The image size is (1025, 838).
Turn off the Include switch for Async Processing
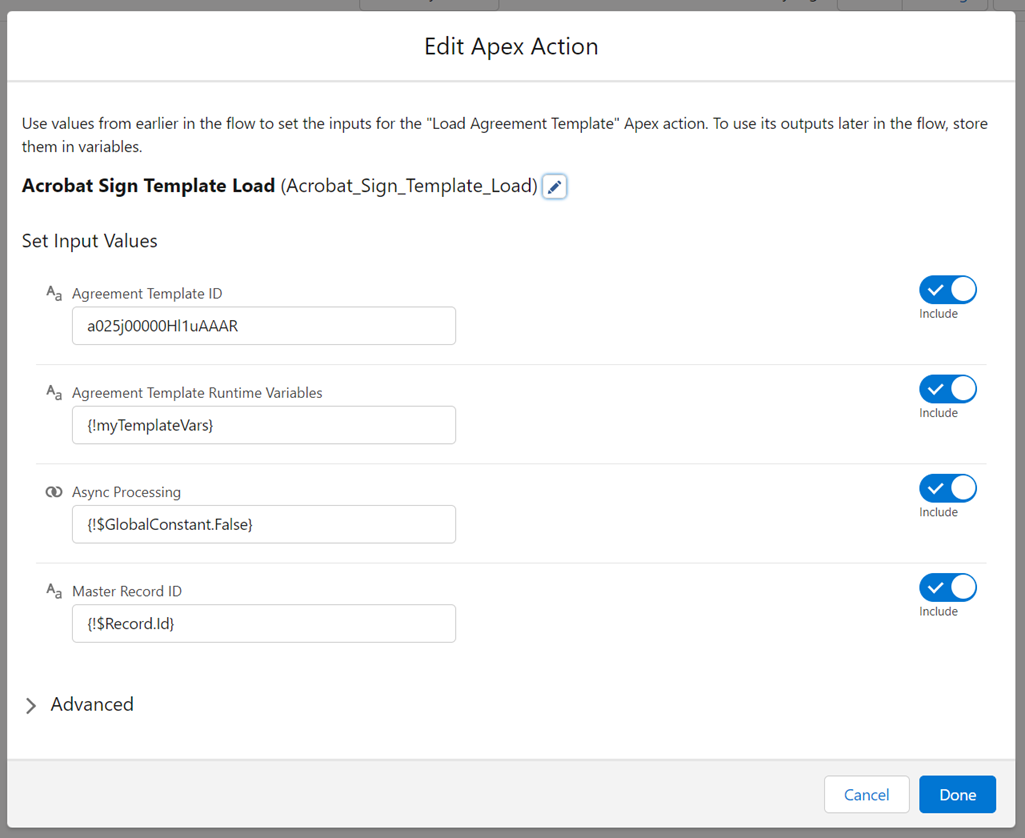coord(947,488)
